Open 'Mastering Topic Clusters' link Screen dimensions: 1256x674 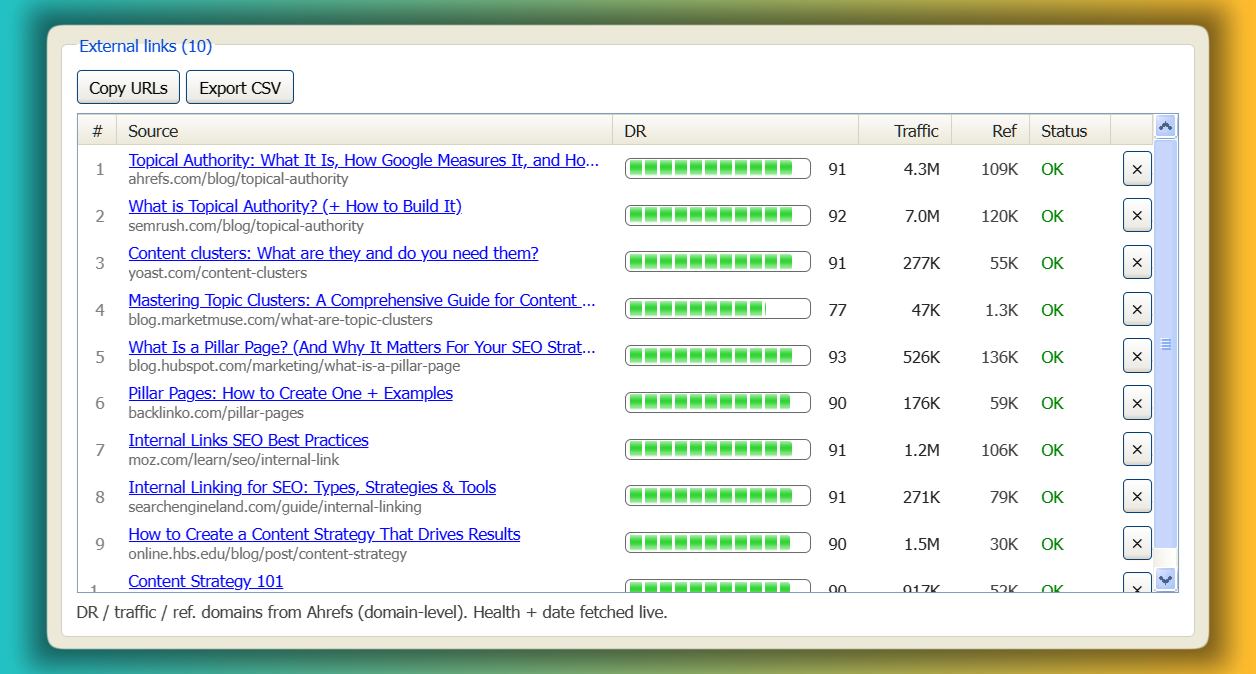(x=362, y=300)
